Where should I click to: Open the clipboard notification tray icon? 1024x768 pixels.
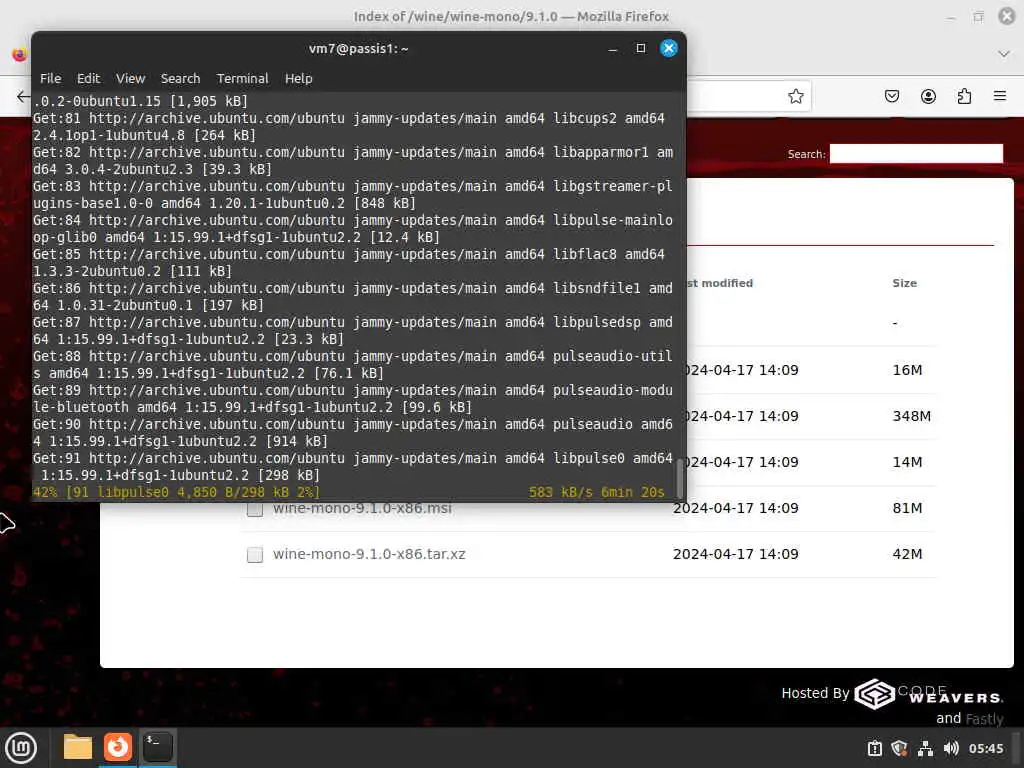click(874, 748)
